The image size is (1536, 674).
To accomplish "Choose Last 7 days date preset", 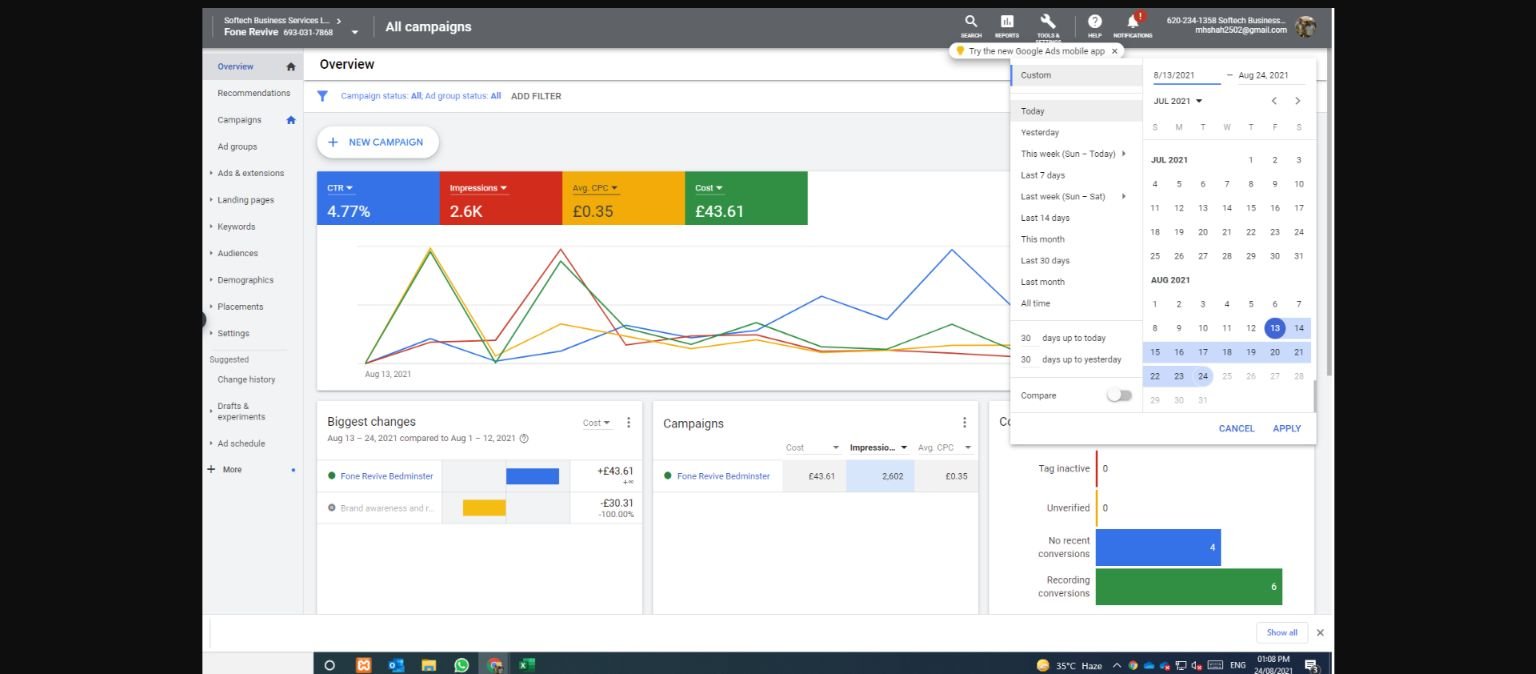I will (x=1043, y=175).
